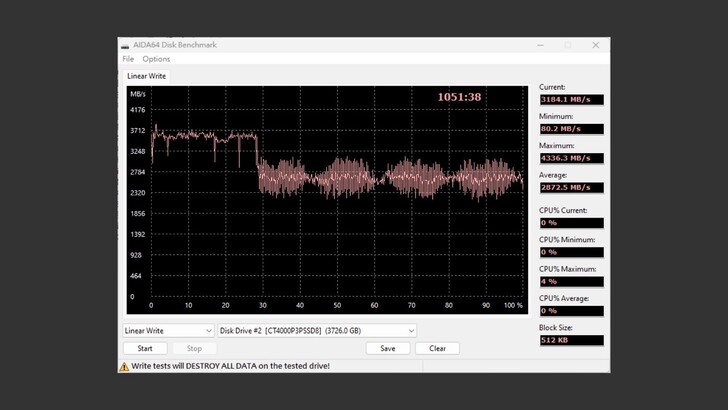
Task: Click the Maximum 4336.3 MB/s value box
Action: (x=571, y=158)
